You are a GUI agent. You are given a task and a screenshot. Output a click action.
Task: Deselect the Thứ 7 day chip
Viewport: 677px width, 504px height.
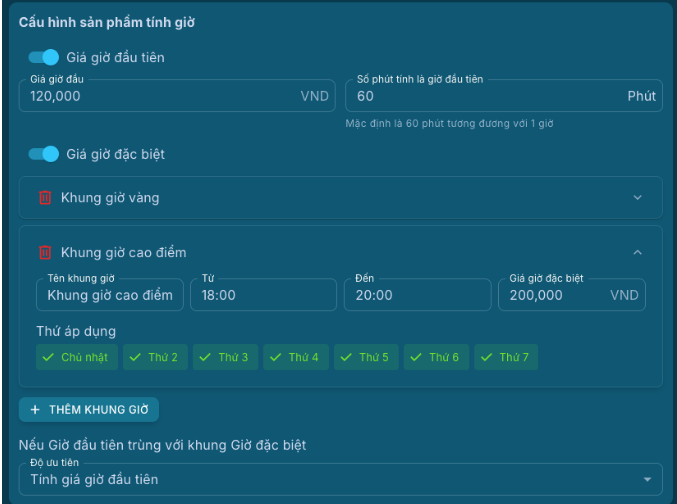505,357
